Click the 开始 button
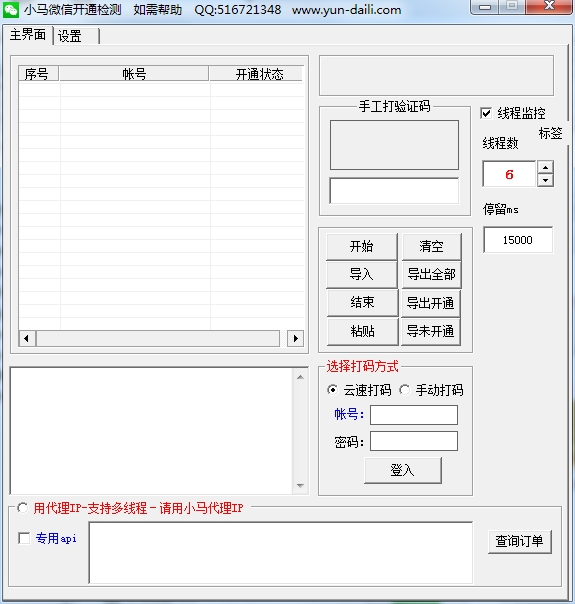This screenshot has width=575, height=604. (362, 247)
